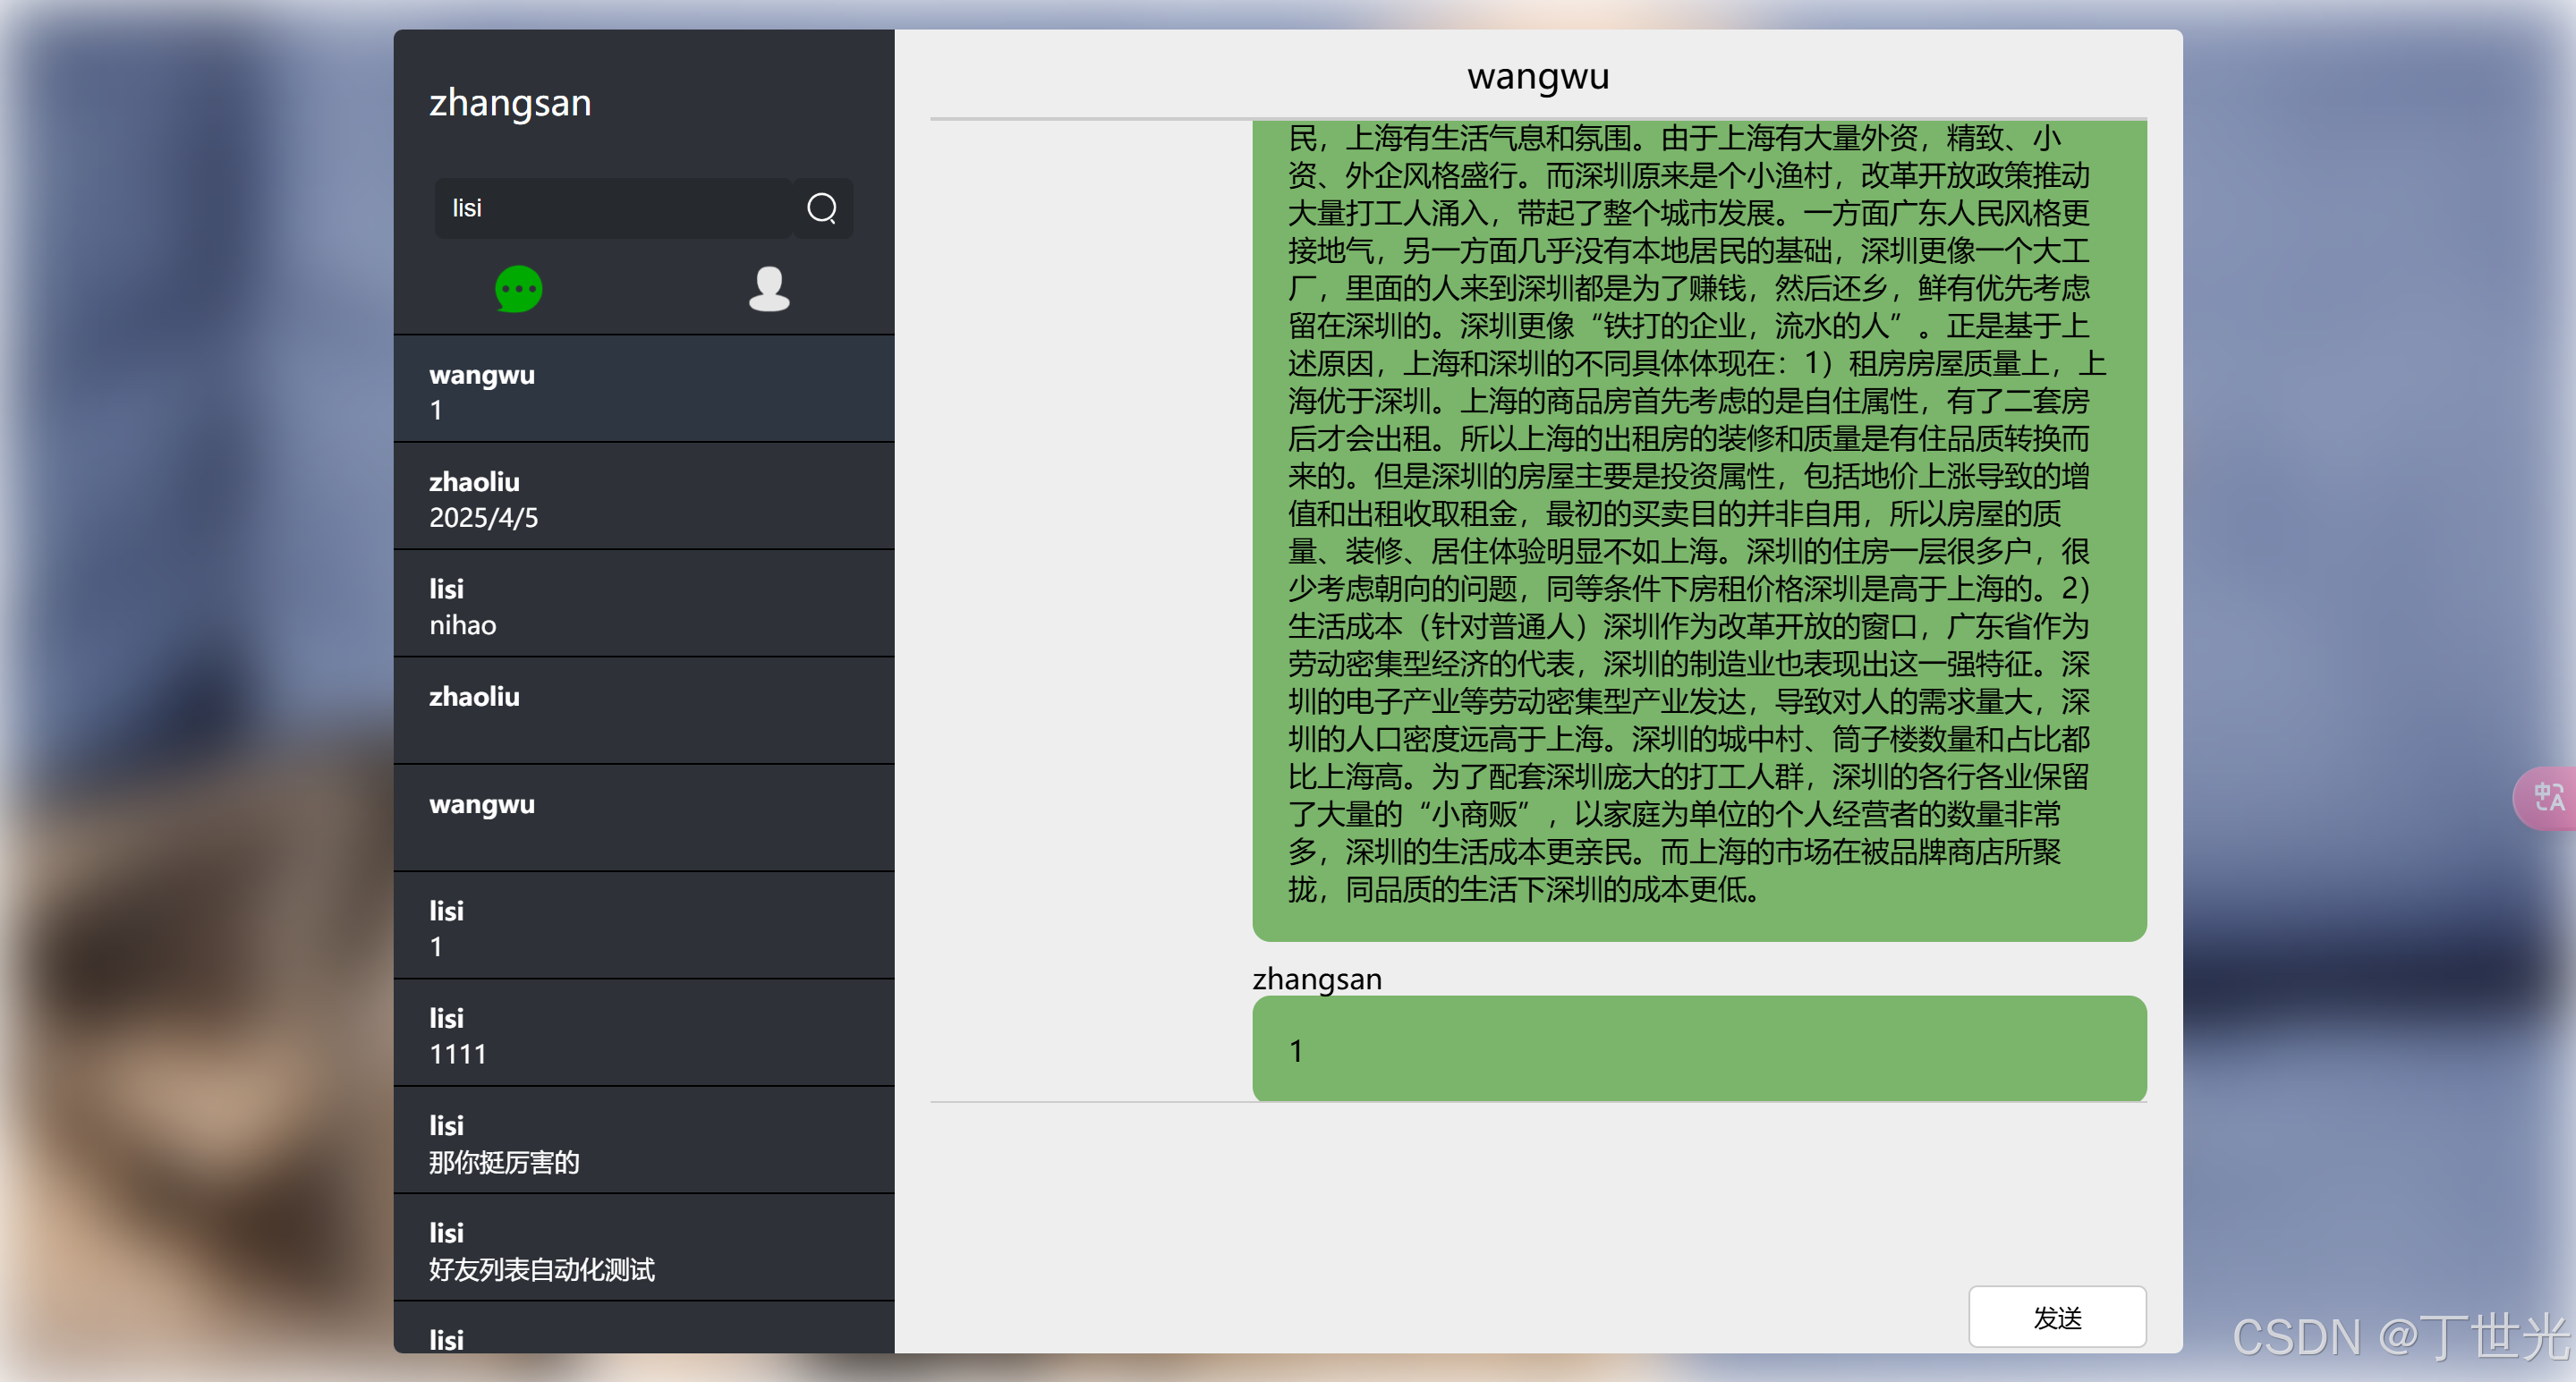Viewport: 2576px width, 1382px height.
Task: Select lisi chat saying 那你挺厉害的
Action: click(643, 1141)
